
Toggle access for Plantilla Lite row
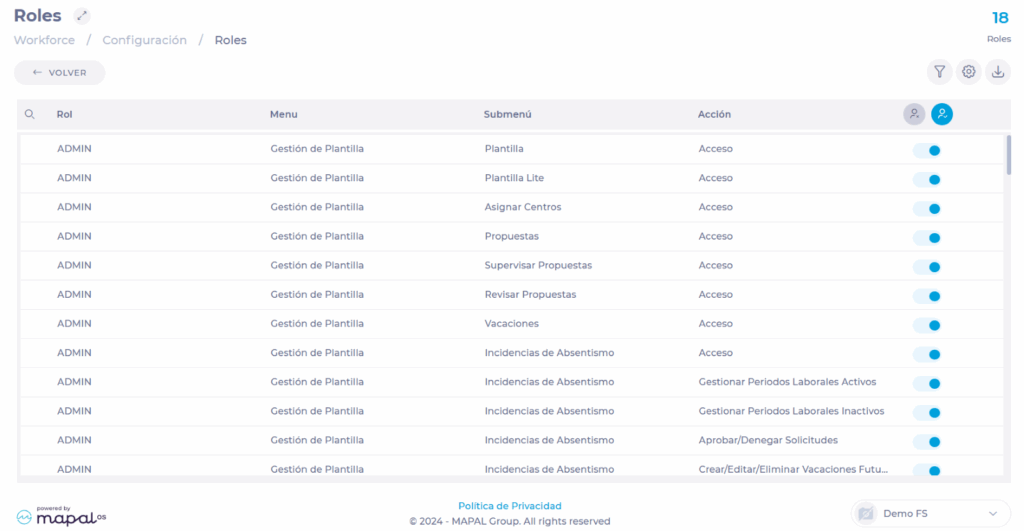coord(927,180)
